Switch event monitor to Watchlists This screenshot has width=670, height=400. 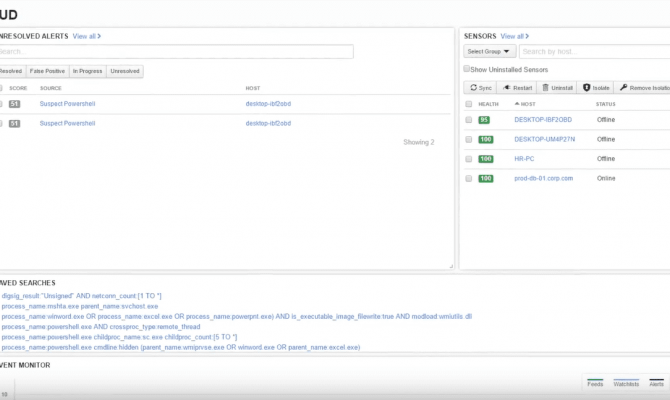(626, 383)
